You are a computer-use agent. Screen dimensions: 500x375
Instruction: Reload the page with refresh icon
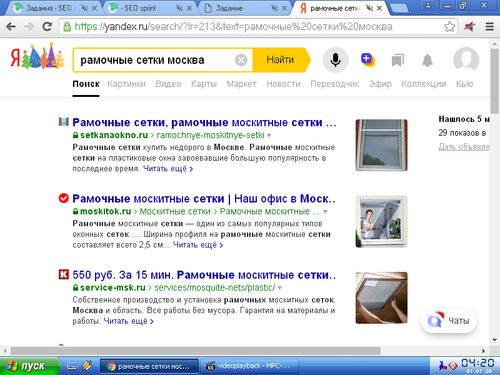(47, 27)
